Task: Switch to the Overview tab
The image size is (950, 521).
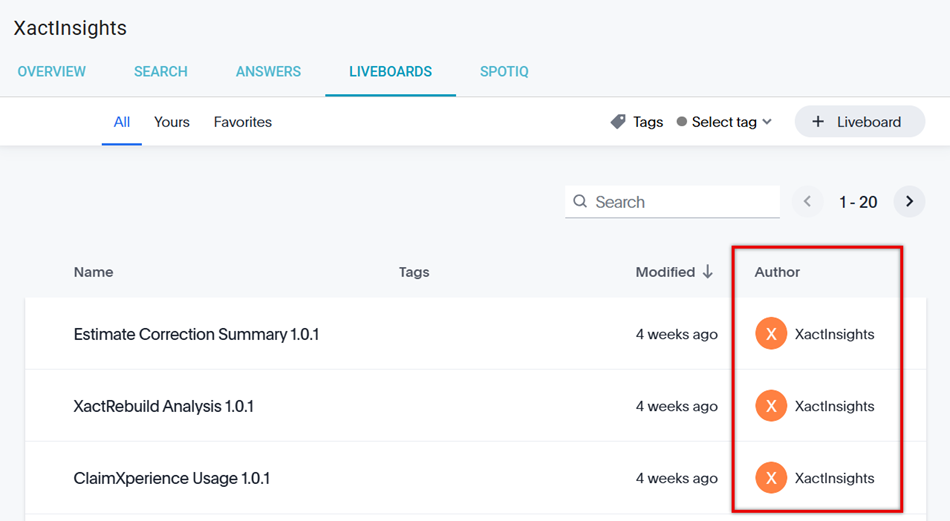Action: [x=52, y=72]
